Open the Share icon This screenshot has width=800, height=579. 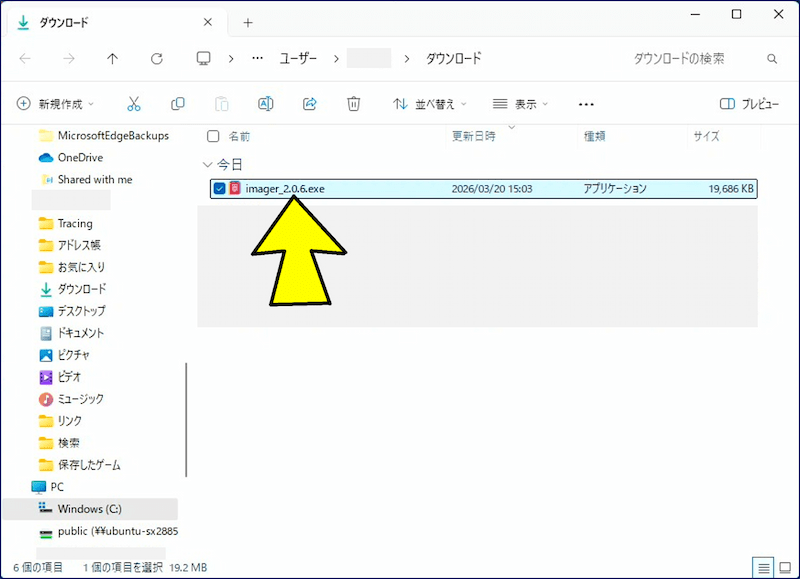pos(309,103)
